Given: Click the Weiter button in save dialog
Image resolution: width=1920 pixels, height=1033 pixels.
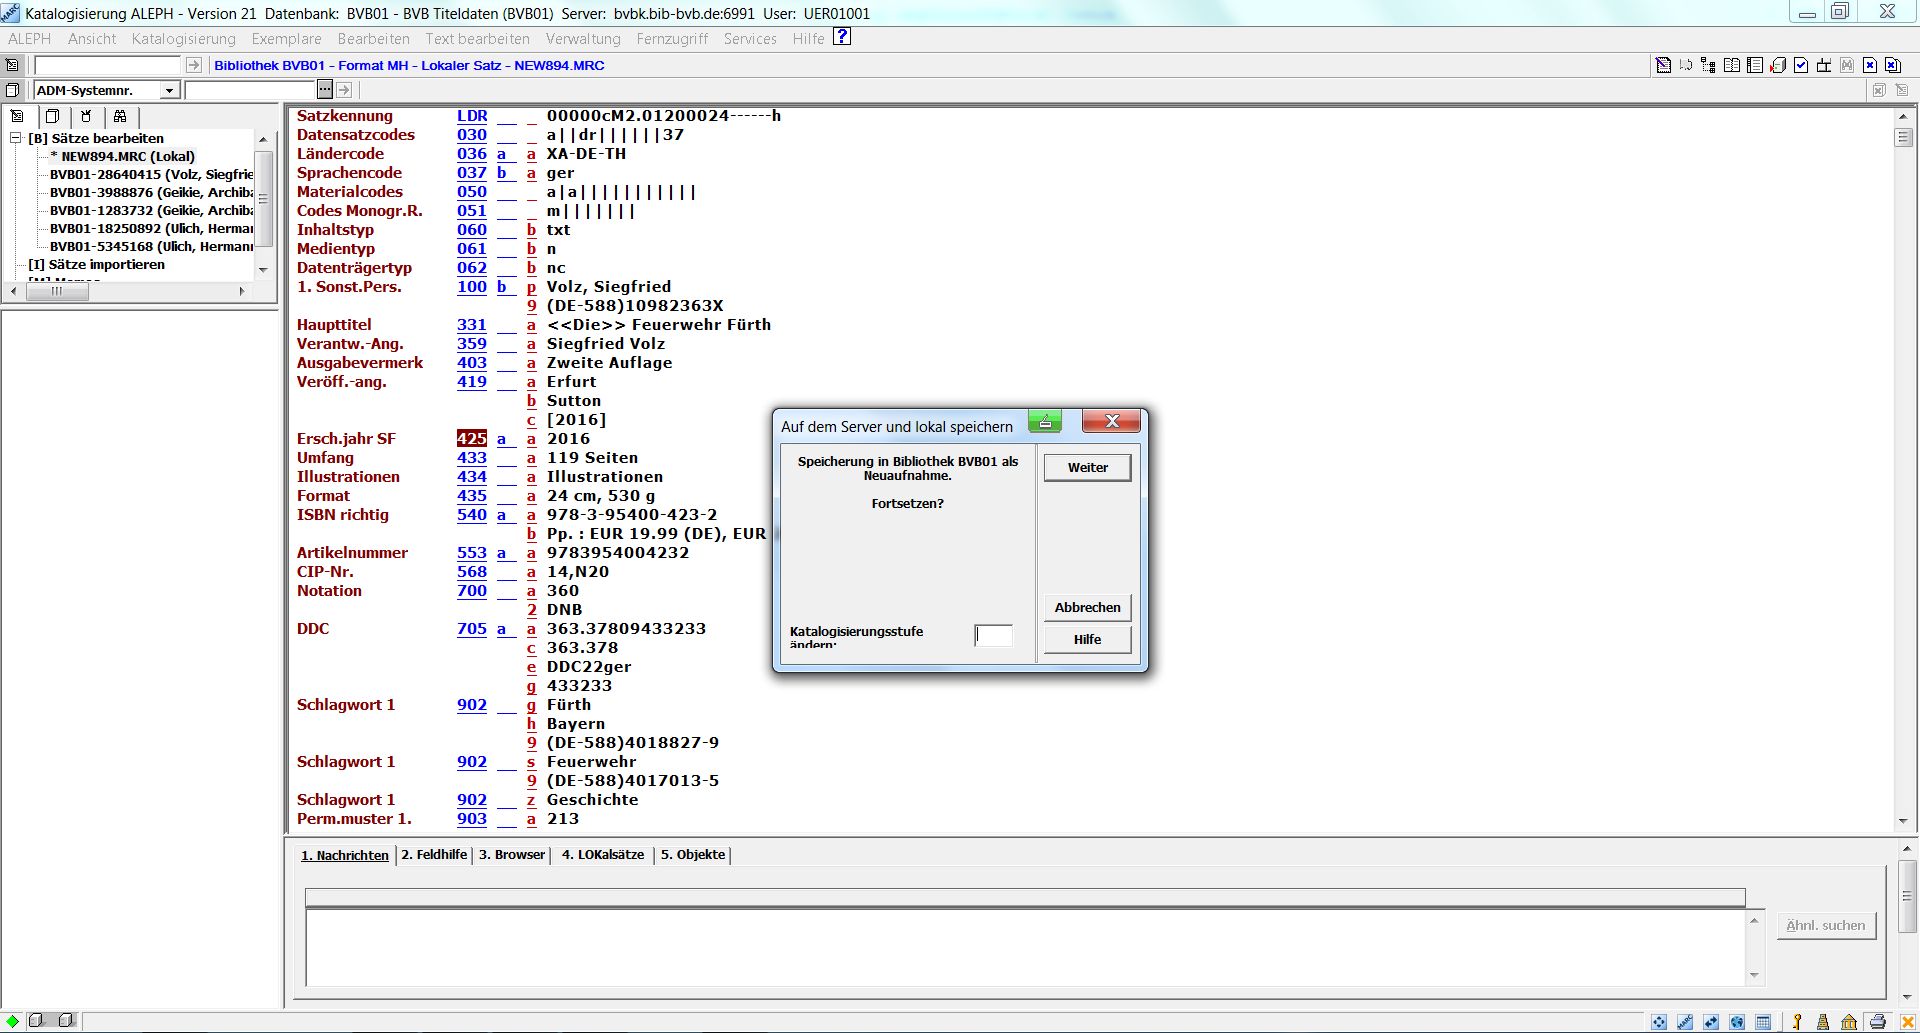Looking at the screenshot, I should pyautogui.click(x=1087, y=468).
